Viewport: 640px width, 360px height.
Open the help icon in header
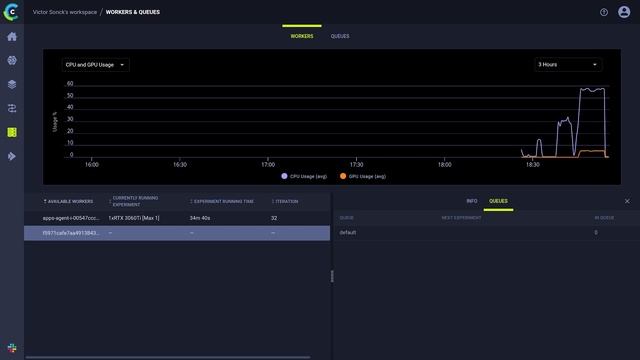[604, 12]
